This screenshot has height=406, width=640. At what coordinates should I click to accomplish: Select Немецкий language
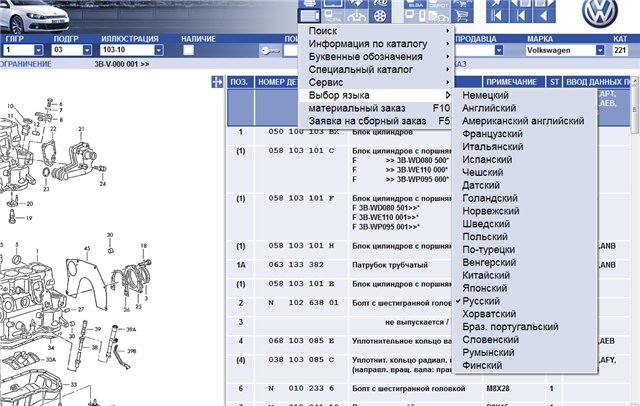pos(525,95)
